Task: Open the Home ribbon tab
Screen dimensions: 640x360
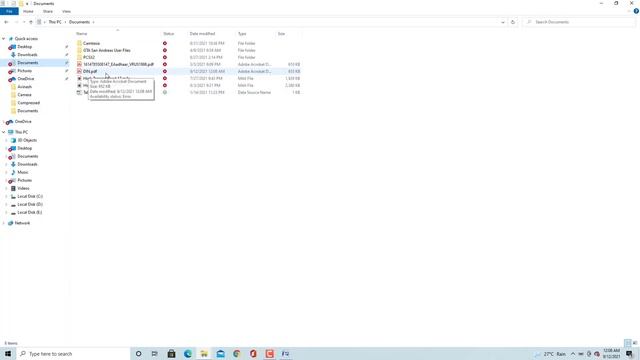Action: 28,11
